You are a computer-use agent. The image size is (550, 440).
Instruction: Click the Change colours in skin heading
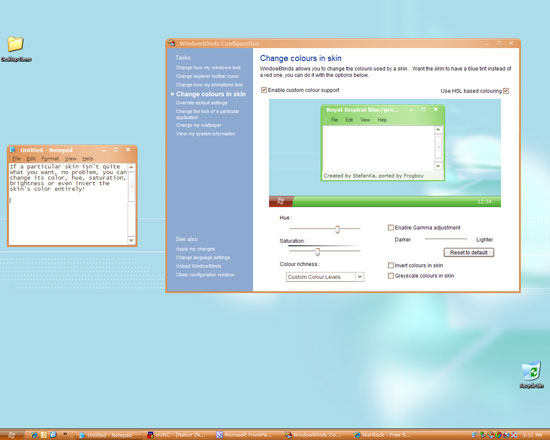point(301,58)
